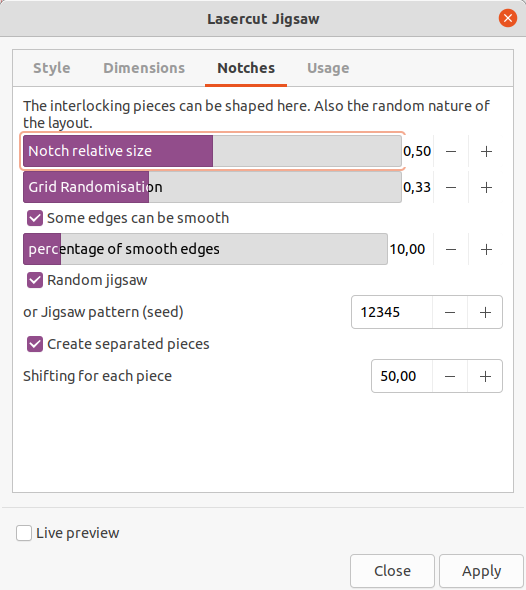
Task: Increase Notch relative size with plus button
Action: click(486, 151)
